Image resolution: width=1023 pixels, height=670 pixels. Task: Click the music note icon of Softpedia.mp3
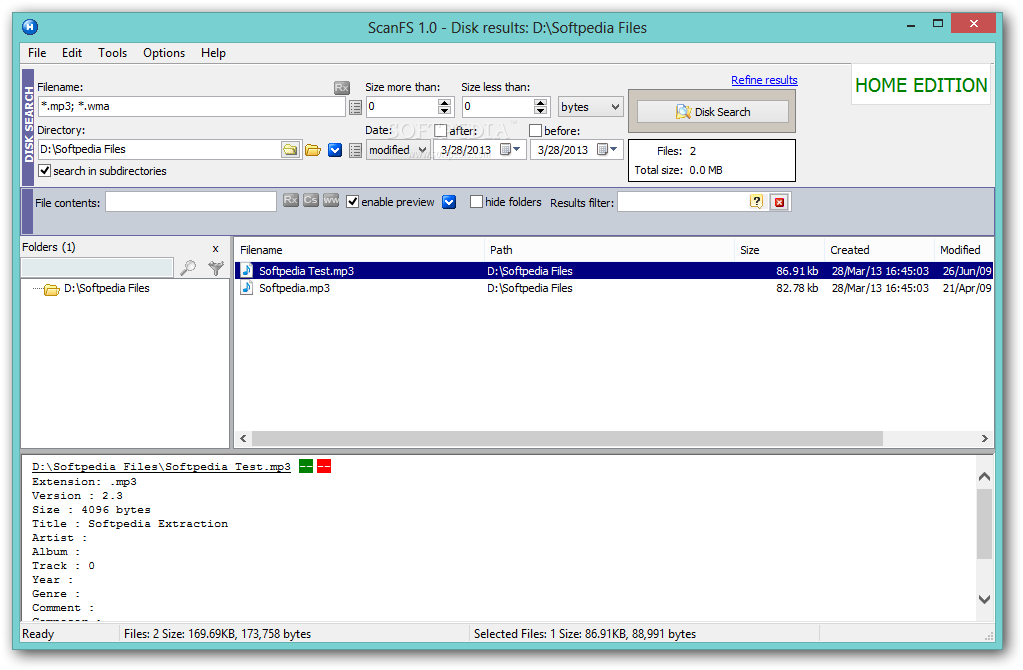pos(247,288)
